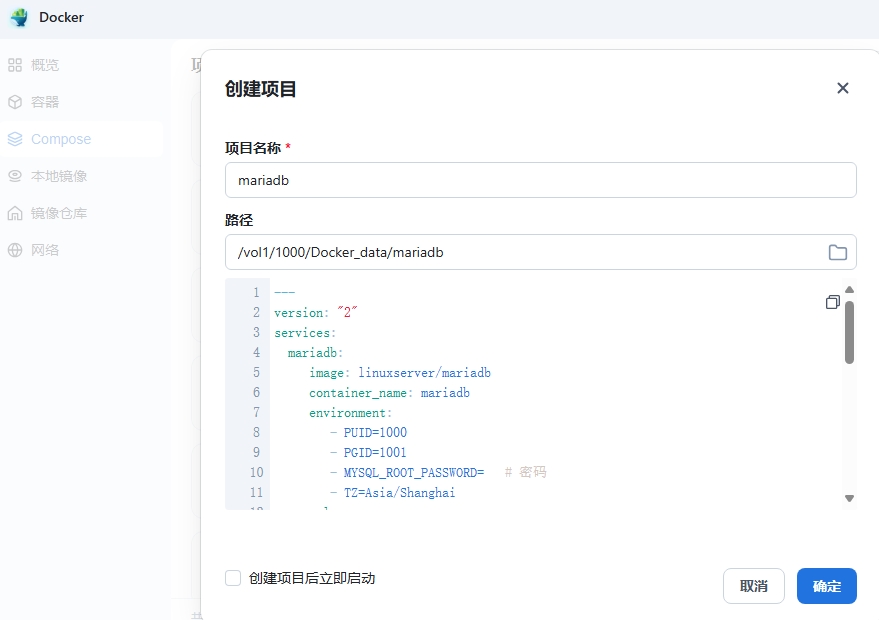
Task: Close the 创建项目 dialog
Action: click(x=843, y=88)
